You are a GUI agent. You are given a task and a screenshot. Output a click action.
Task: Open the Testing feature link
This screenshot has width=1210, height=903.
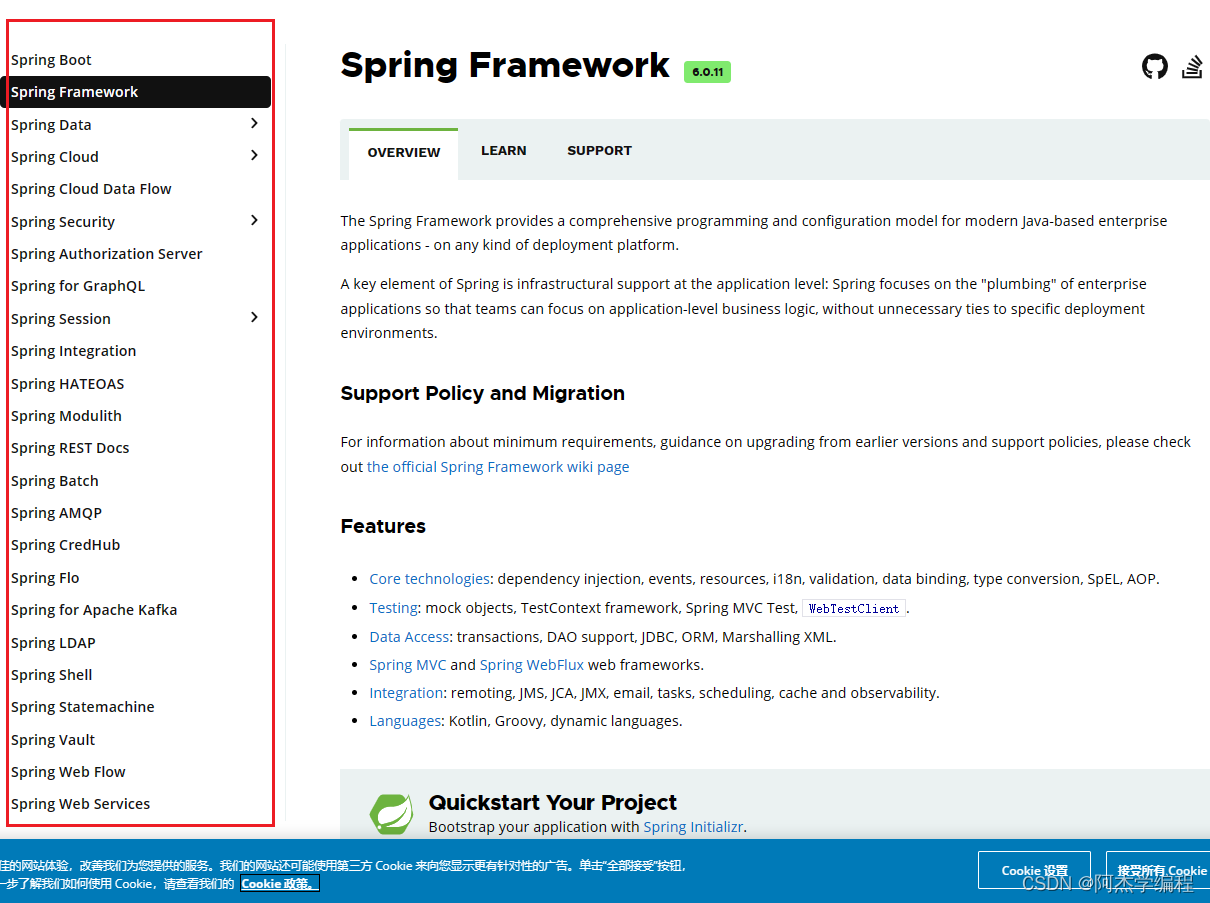click(x=393, y=607)
